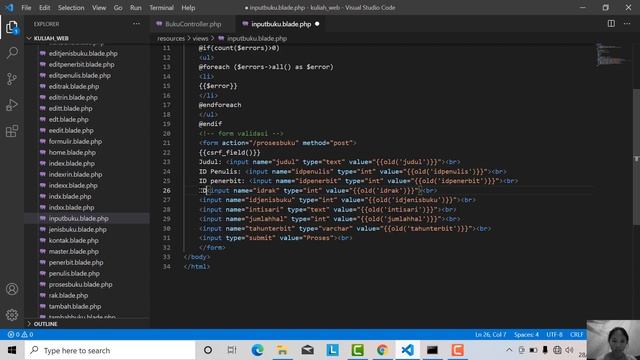Open the Search view in activity bar
The image size is (640, 360).
pyautogui.click(x=12, y=53)
